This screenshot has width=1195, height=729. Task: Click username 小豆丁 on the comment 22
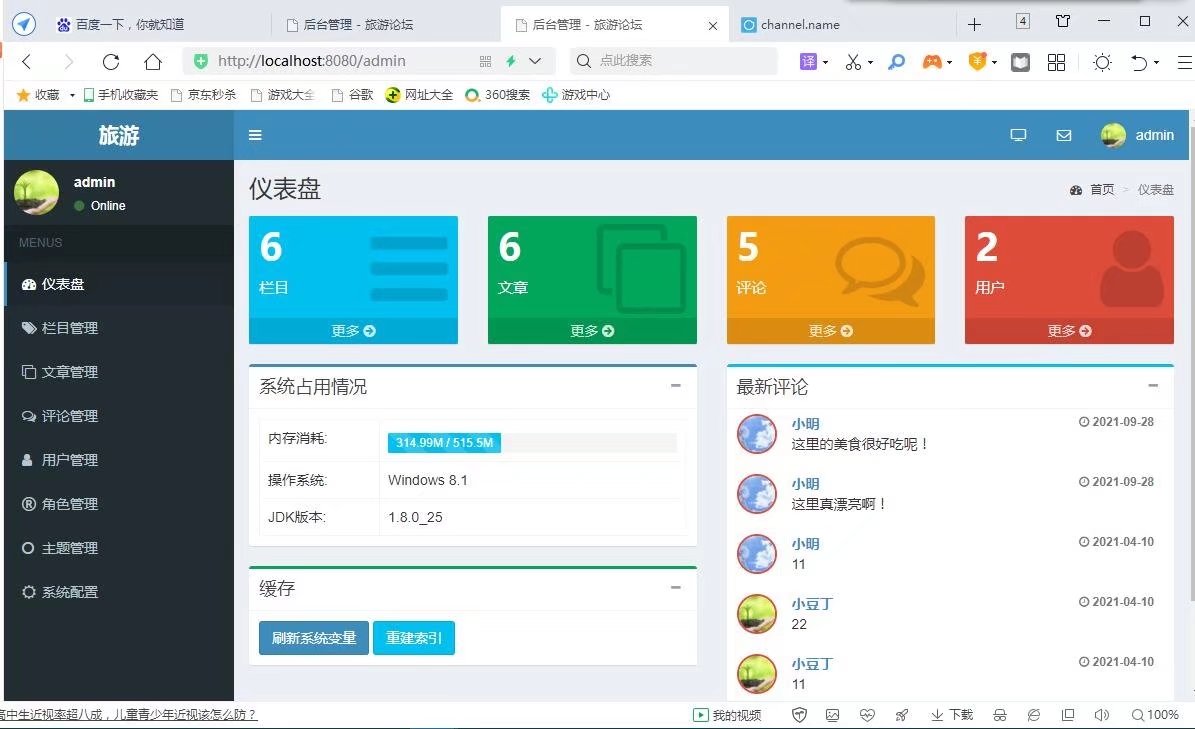click(x=812, y=604)
